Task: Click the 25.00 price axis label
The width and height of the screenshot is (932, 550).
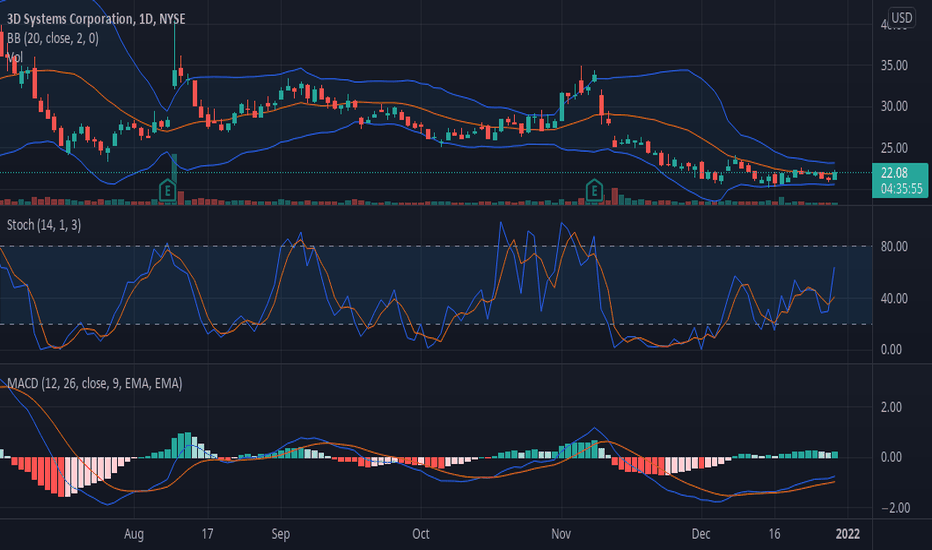Action: (x=894, y=147)
